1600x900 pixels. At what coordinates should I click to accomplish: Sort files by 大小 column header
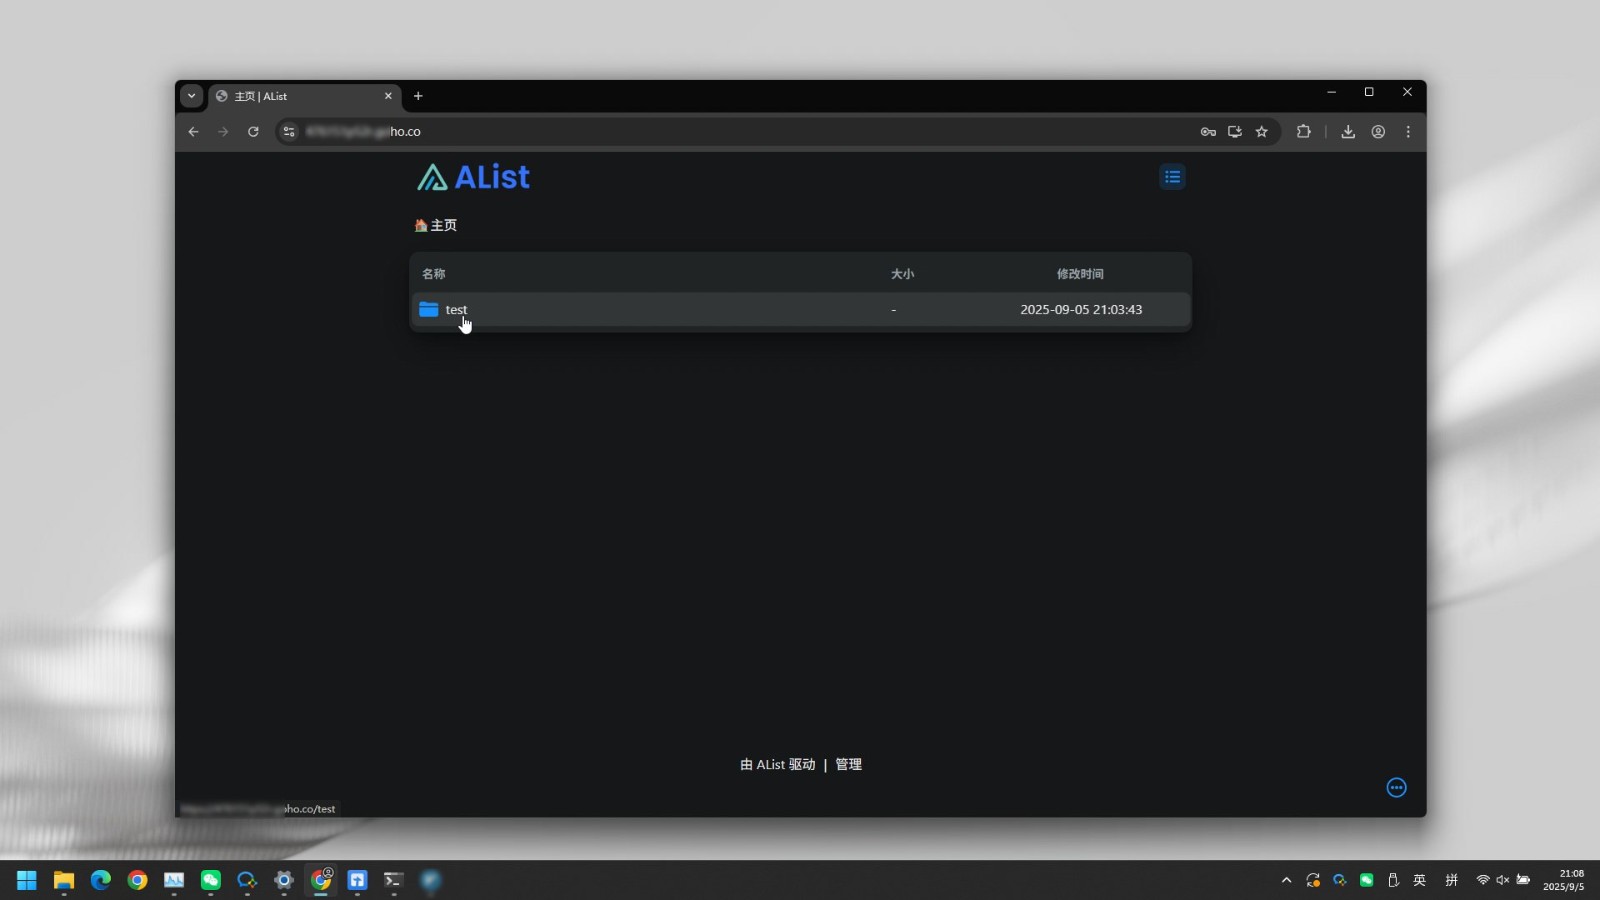[x=902, y=274]
